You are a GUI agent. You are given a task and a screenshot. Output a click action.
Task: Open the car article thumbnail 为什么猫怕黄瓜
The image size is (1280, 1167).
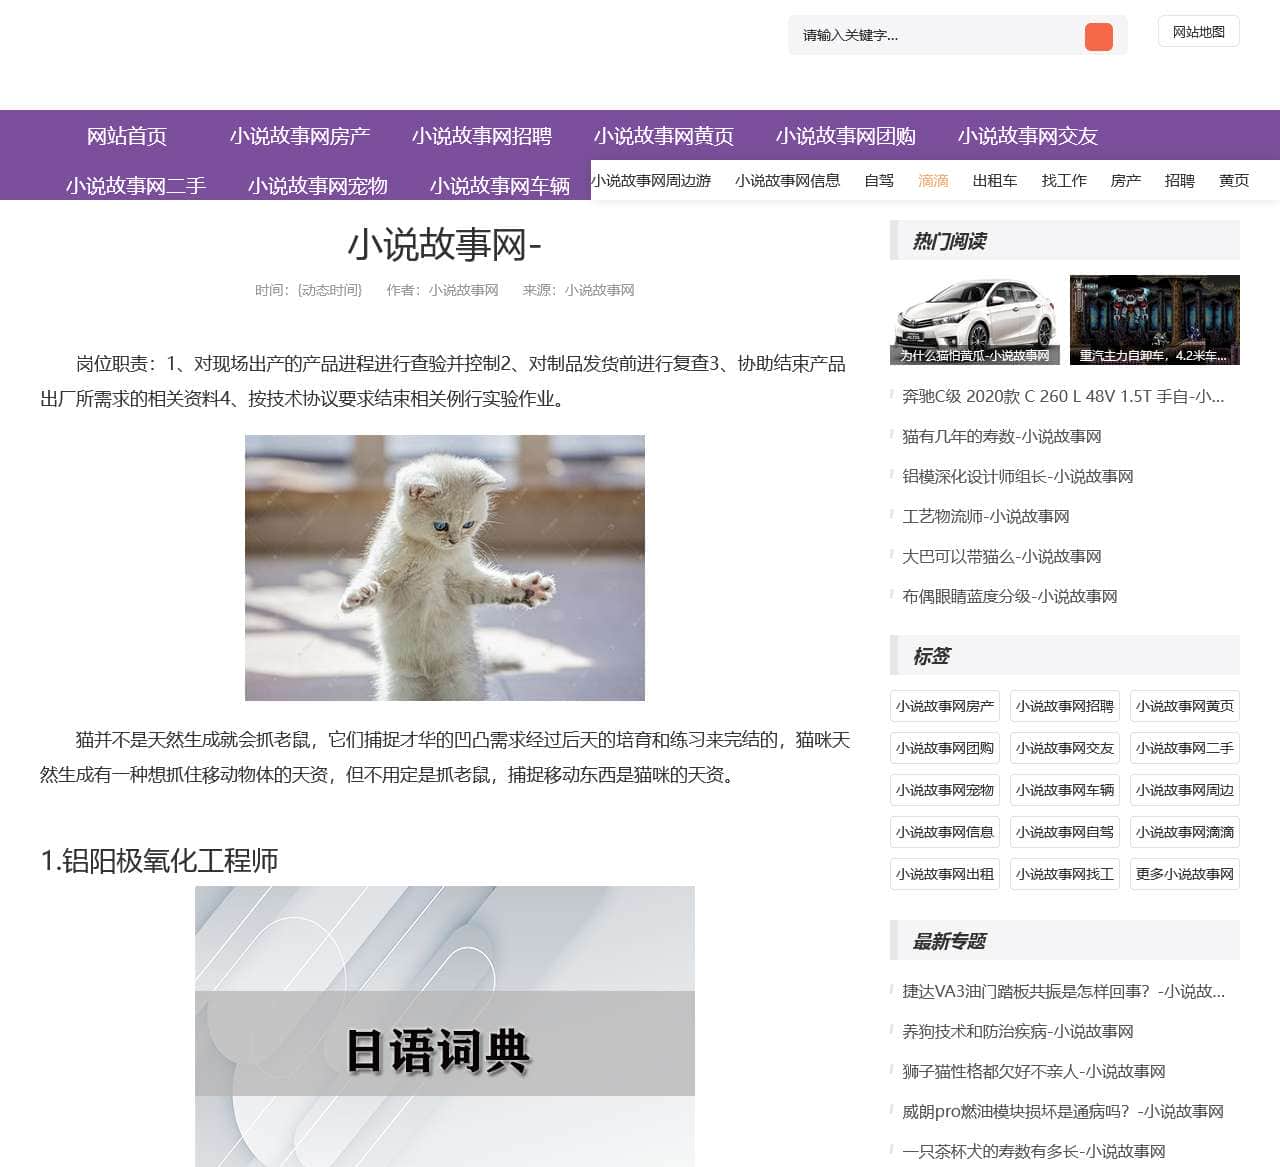coord(973,318)
